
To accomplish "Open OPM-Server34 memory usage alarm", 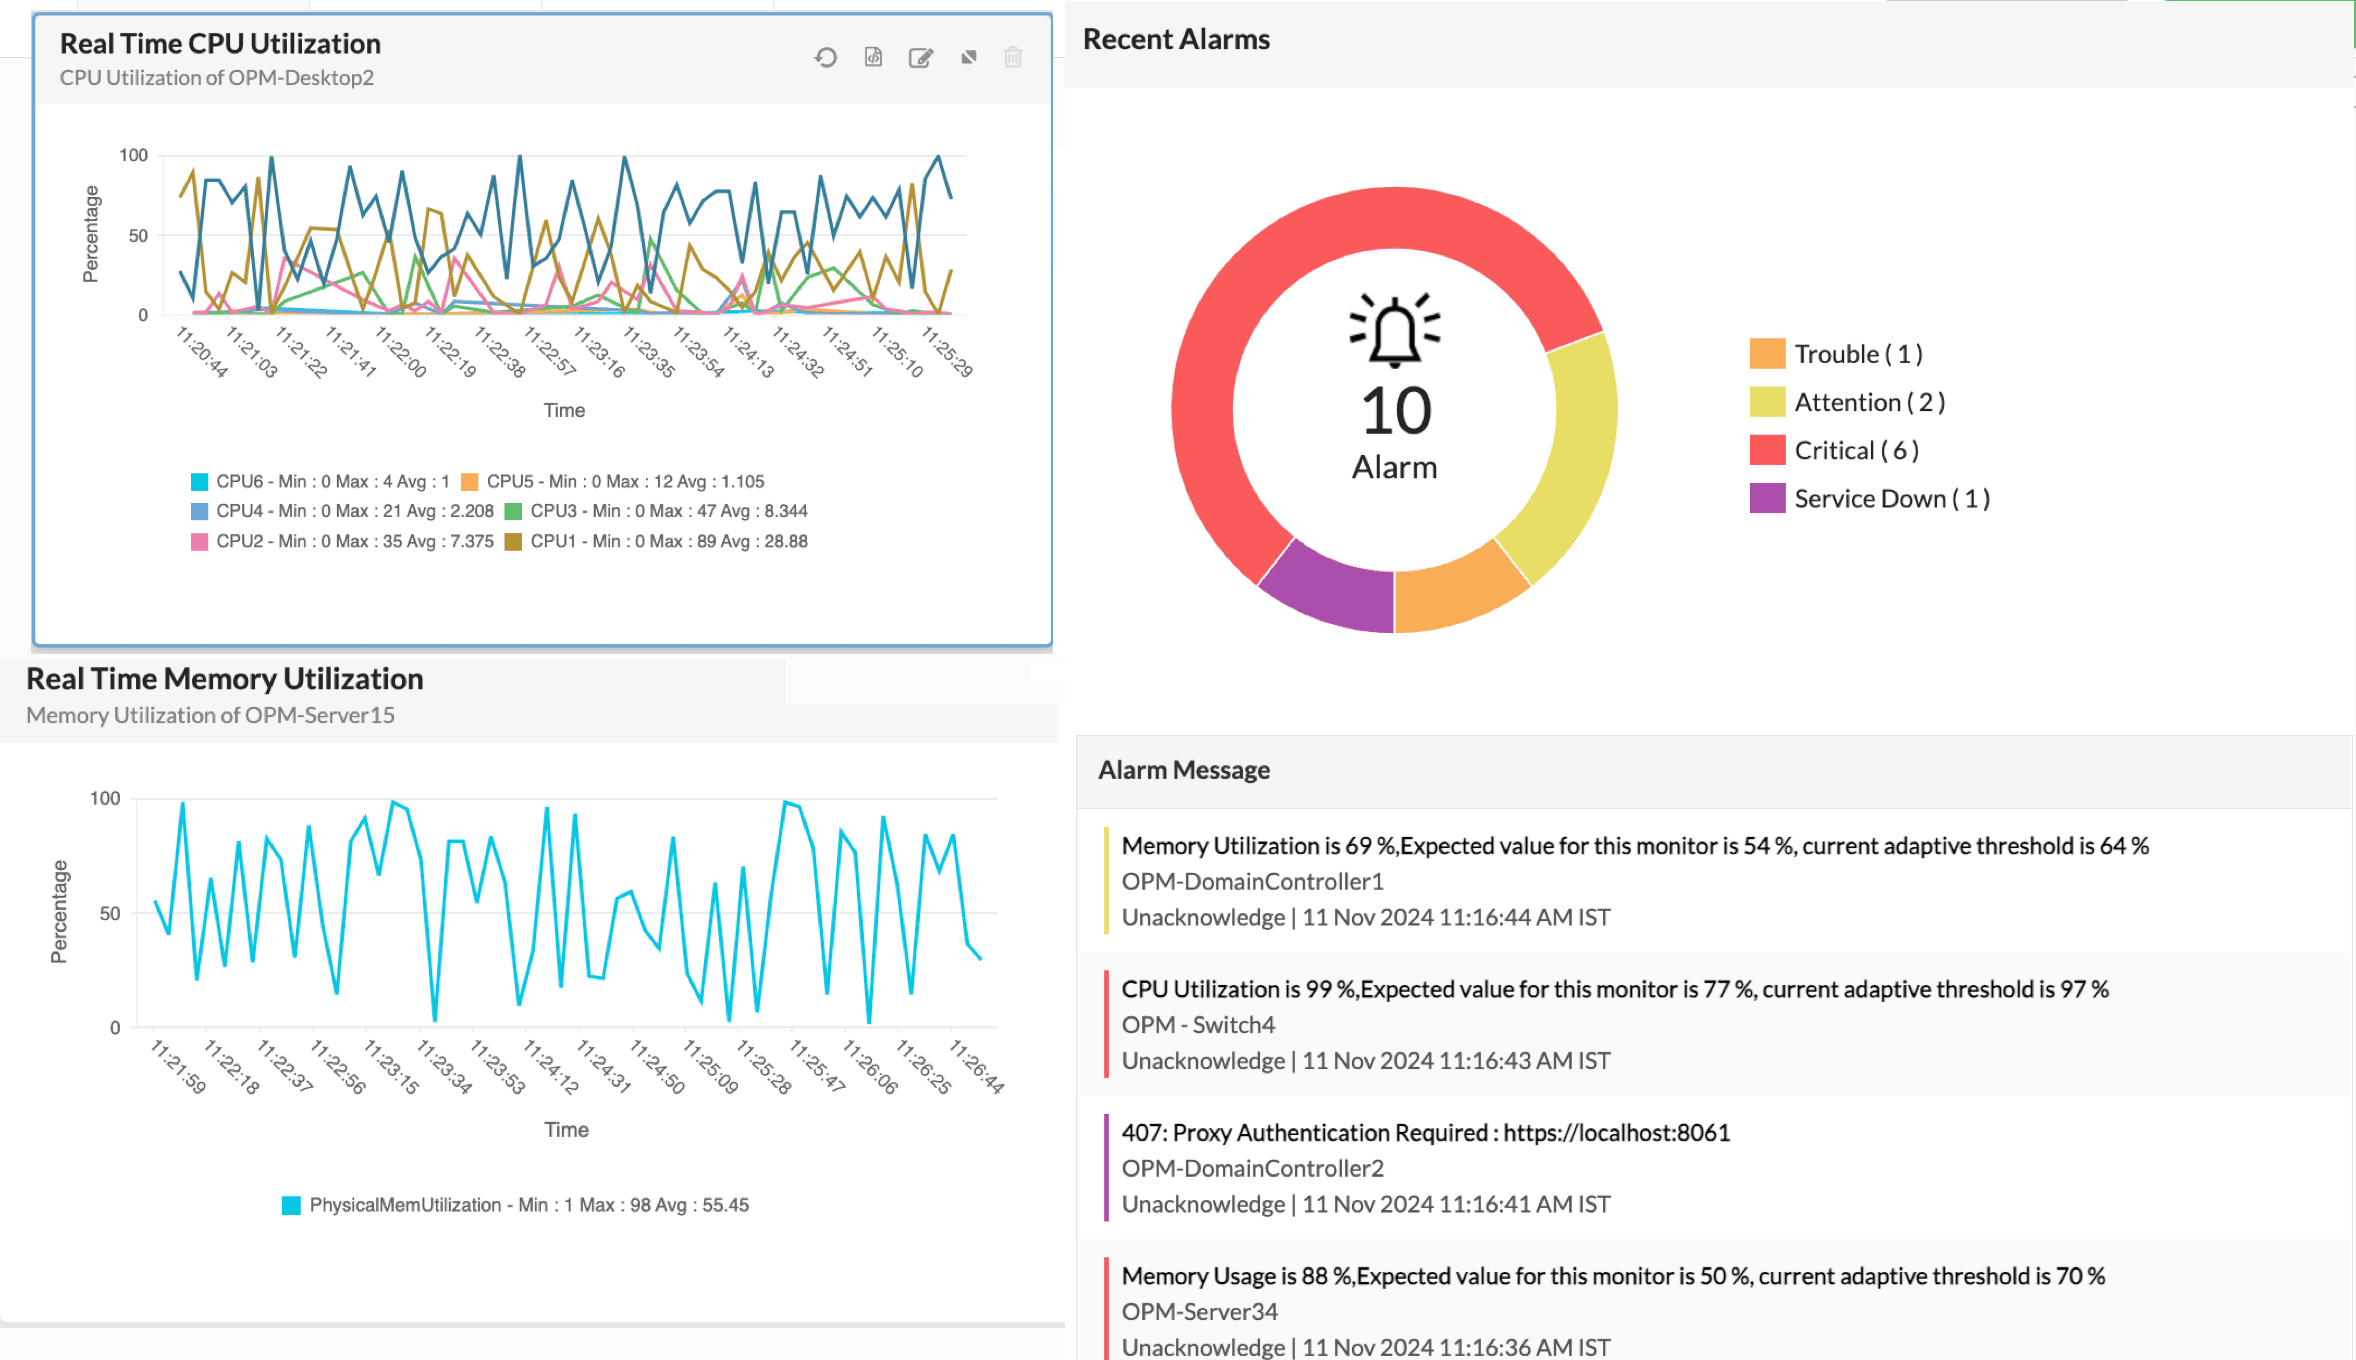I will pyautogui.click(x=1612, y=1277).
